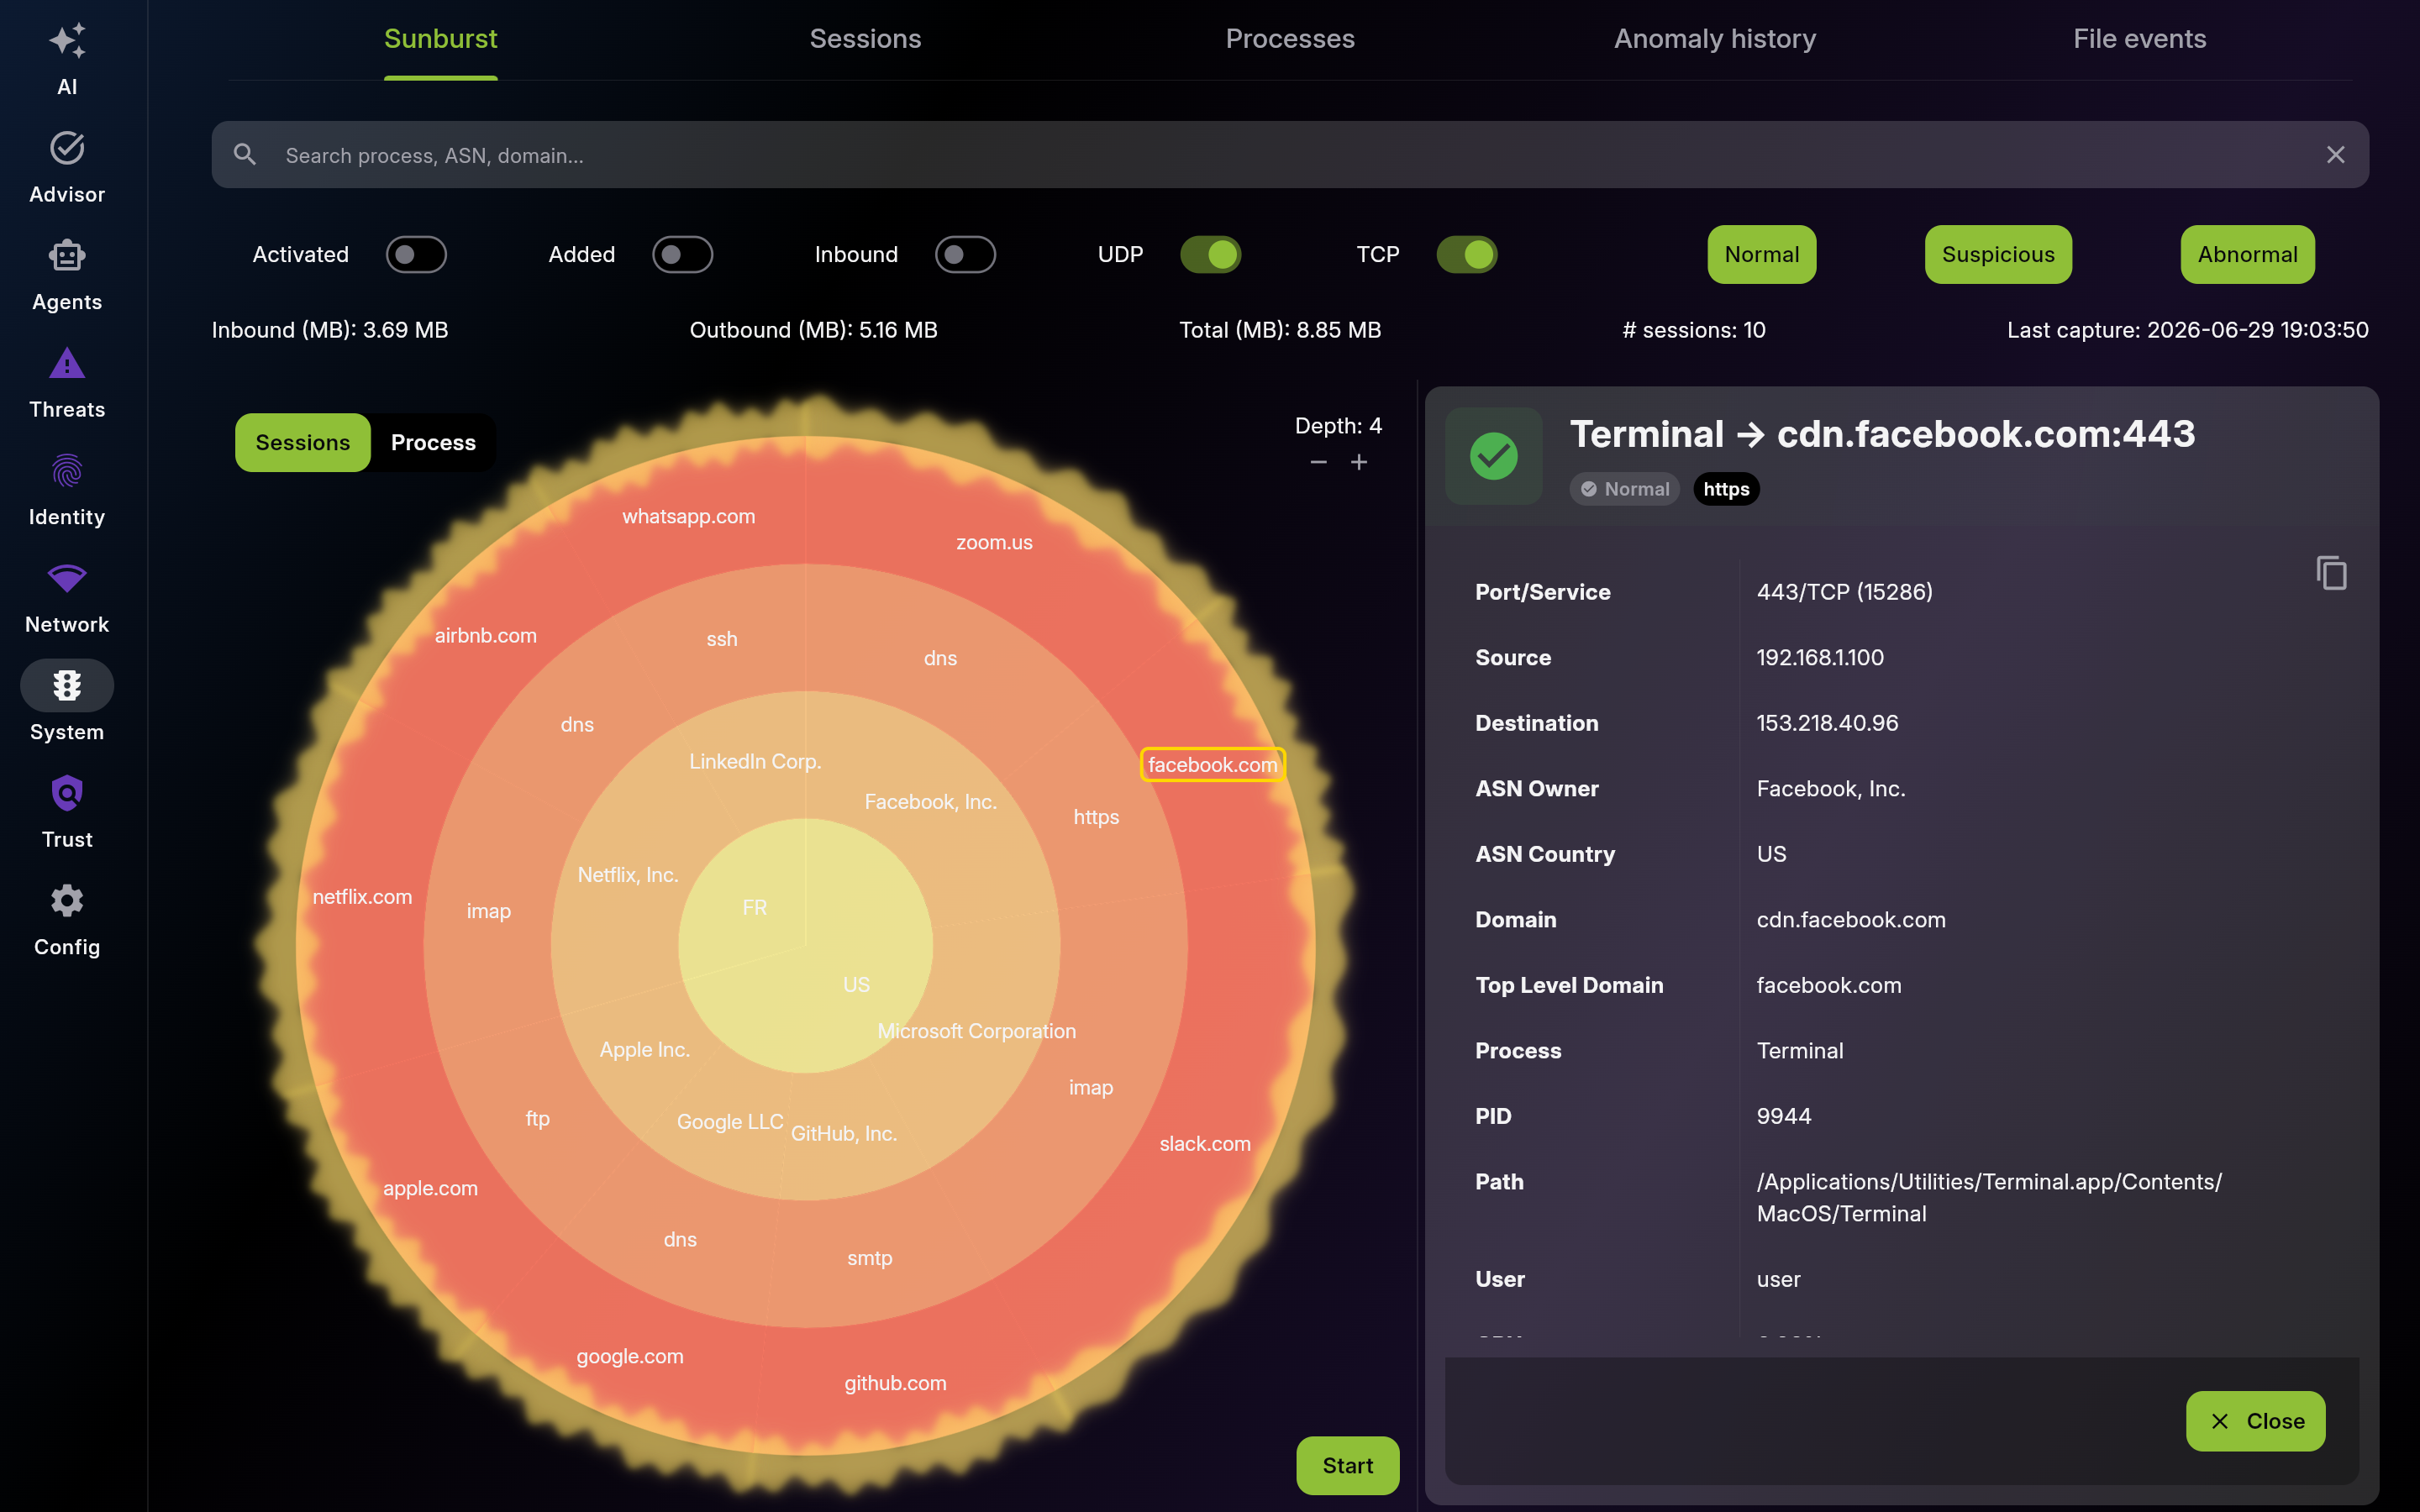The width and height of the screenshot is (2420, 1512).
Task: Disable the TCP switch
Action: tap(1466, 254)
